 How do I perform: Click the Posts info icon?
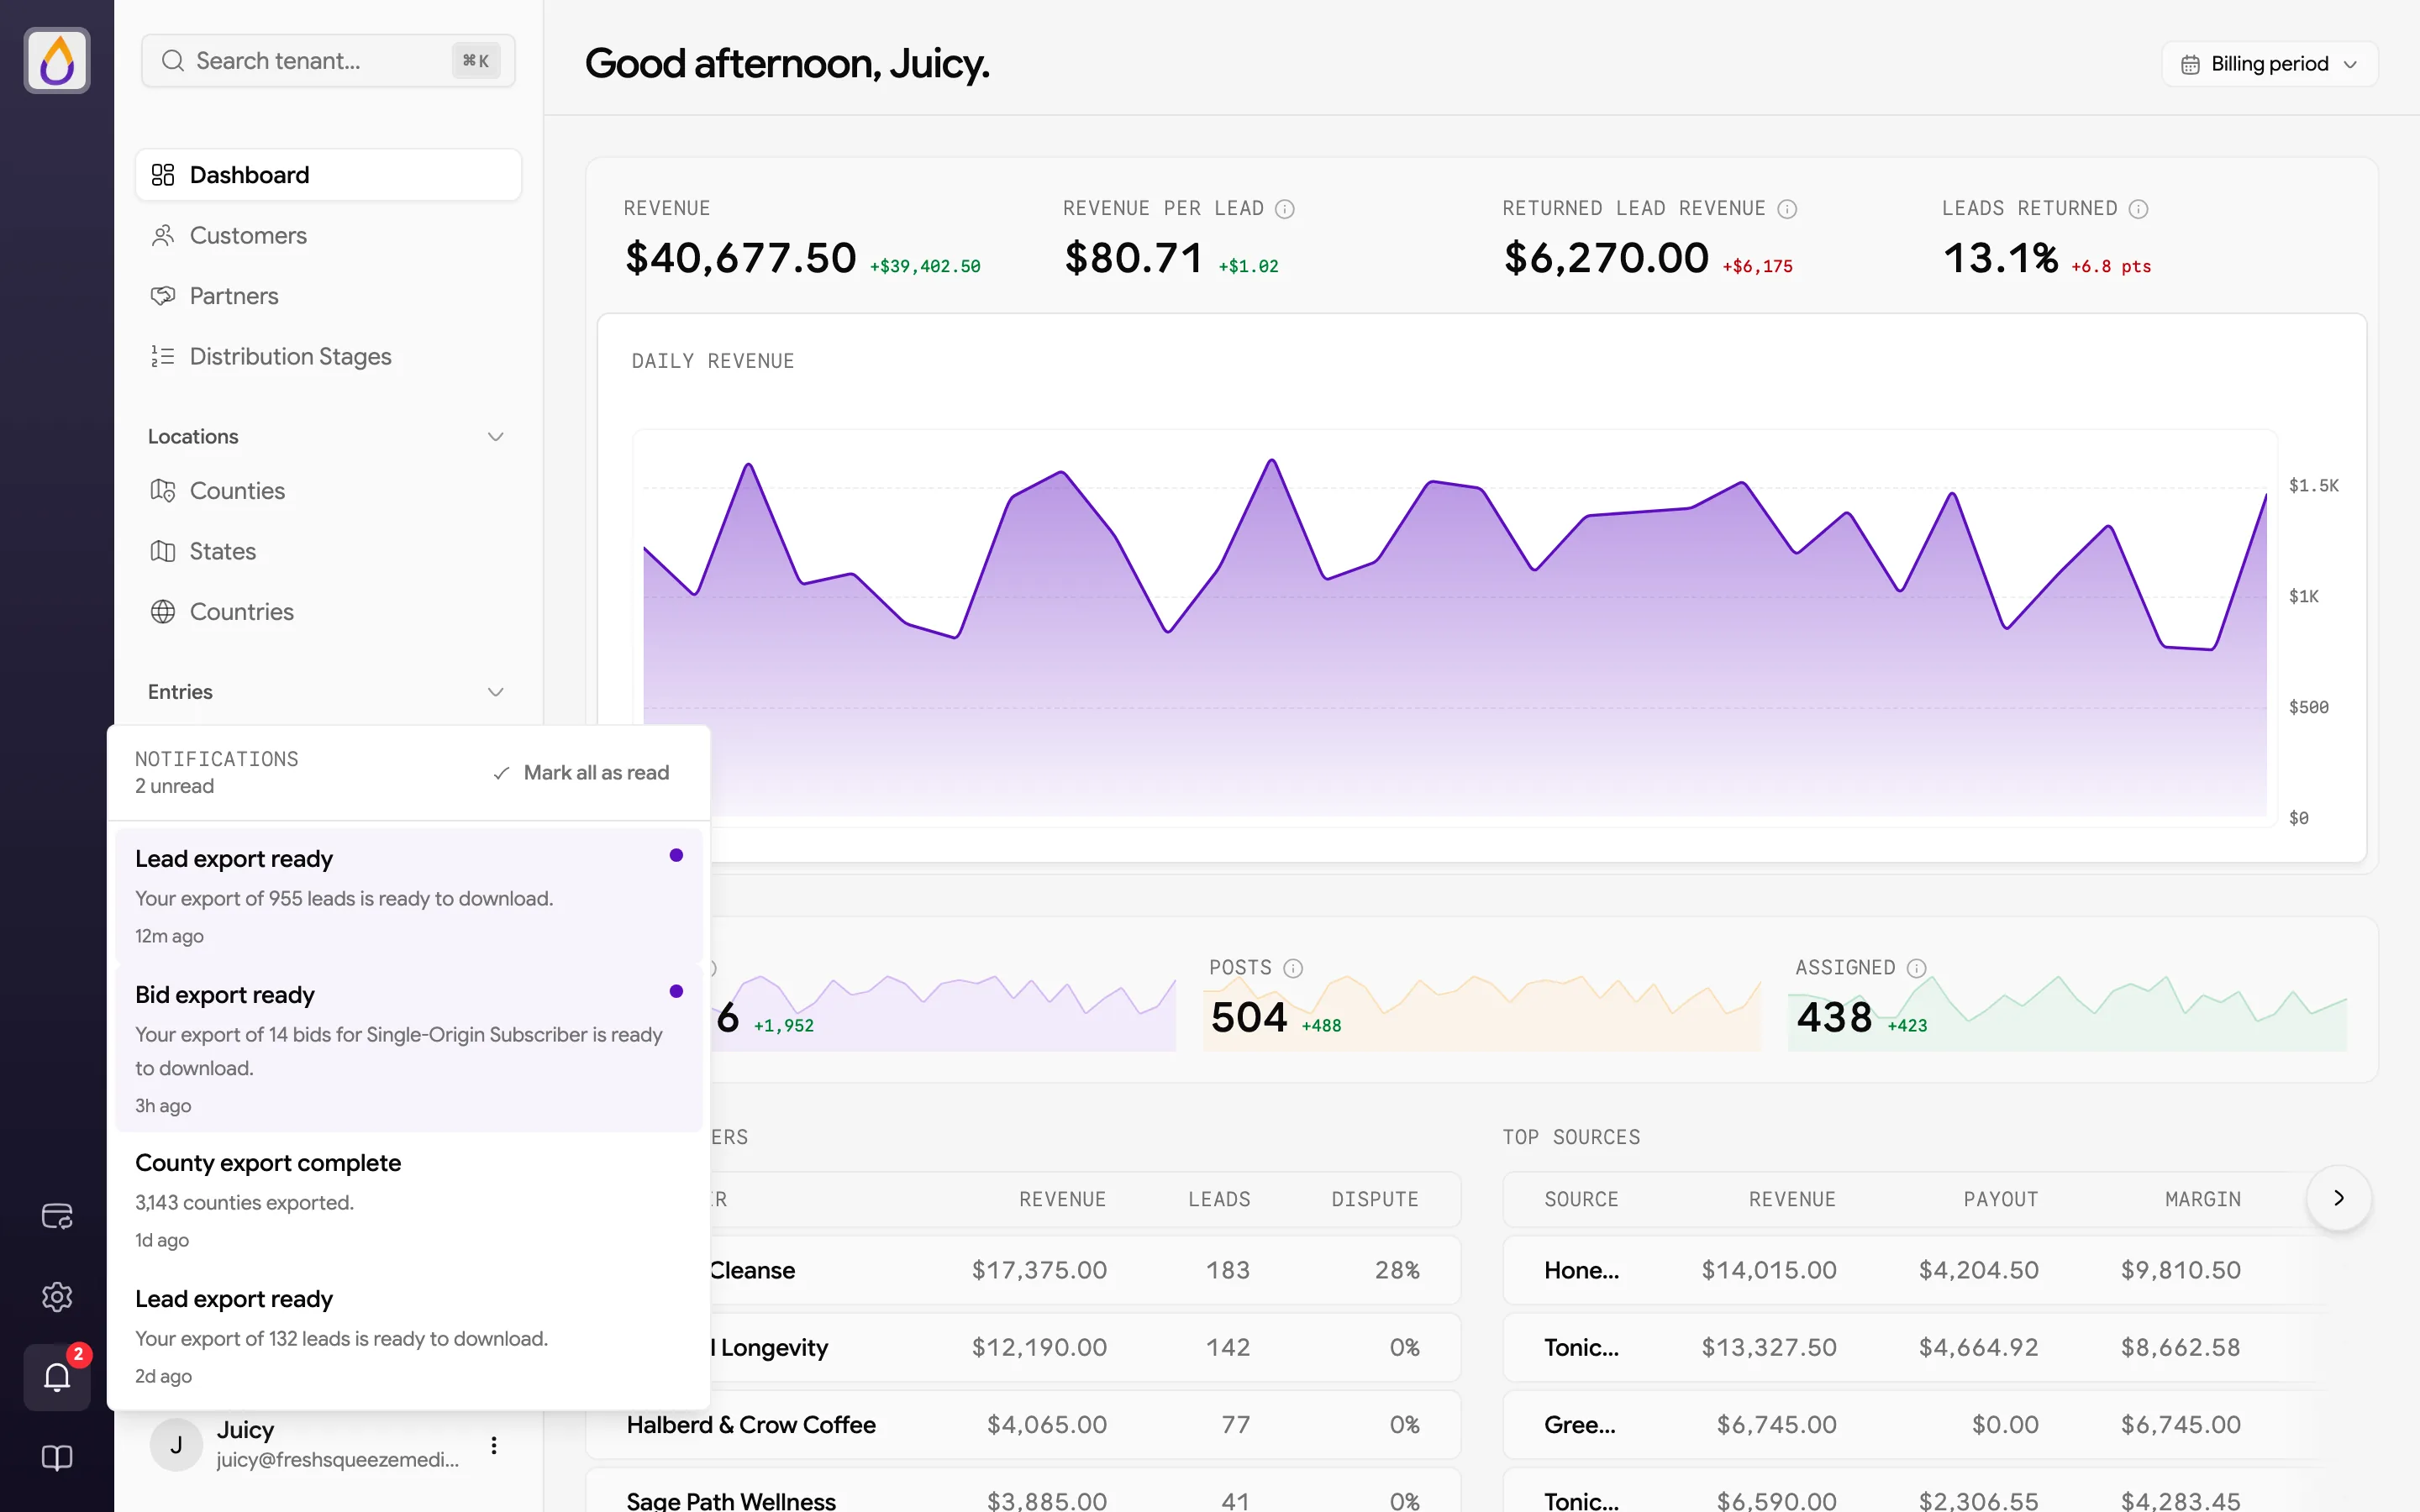tap(1293, 968)
